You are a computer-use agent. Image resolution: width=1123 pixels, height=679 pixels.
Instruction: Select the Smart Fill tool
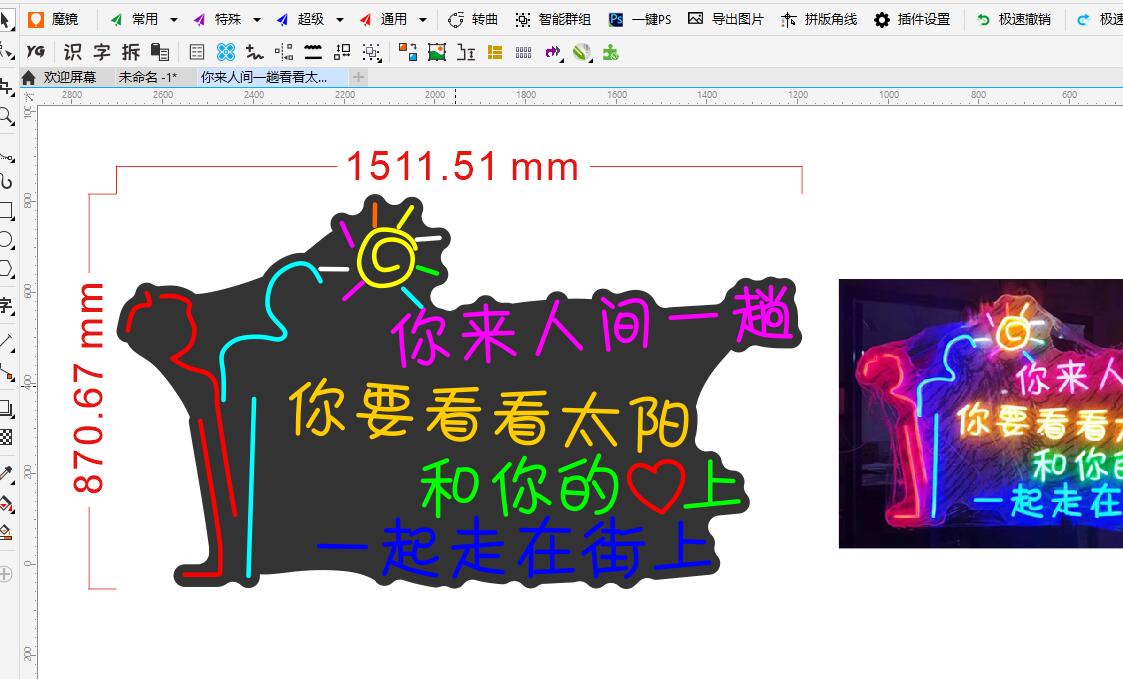coord(6,531)
